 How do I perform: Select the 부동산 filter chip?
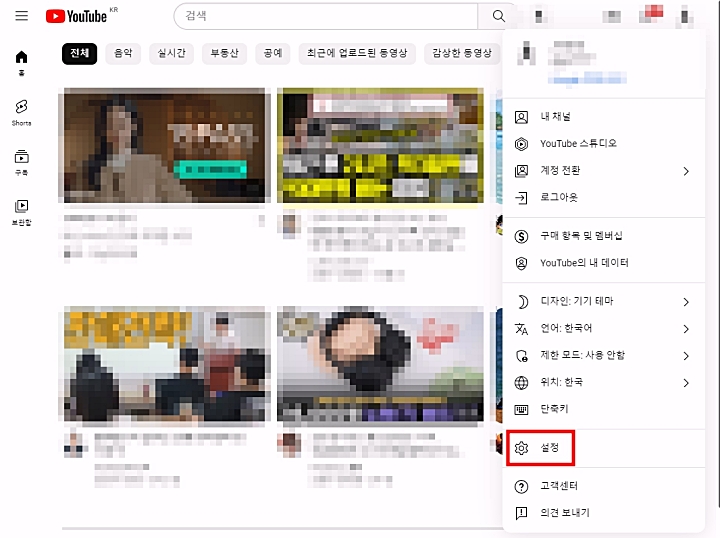point(225,53)
